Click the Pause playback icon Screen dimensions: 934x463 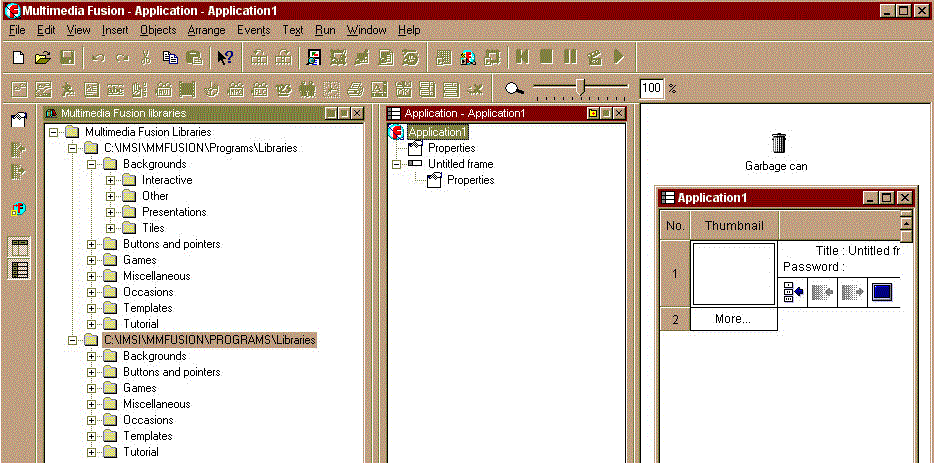click(571, 57)
